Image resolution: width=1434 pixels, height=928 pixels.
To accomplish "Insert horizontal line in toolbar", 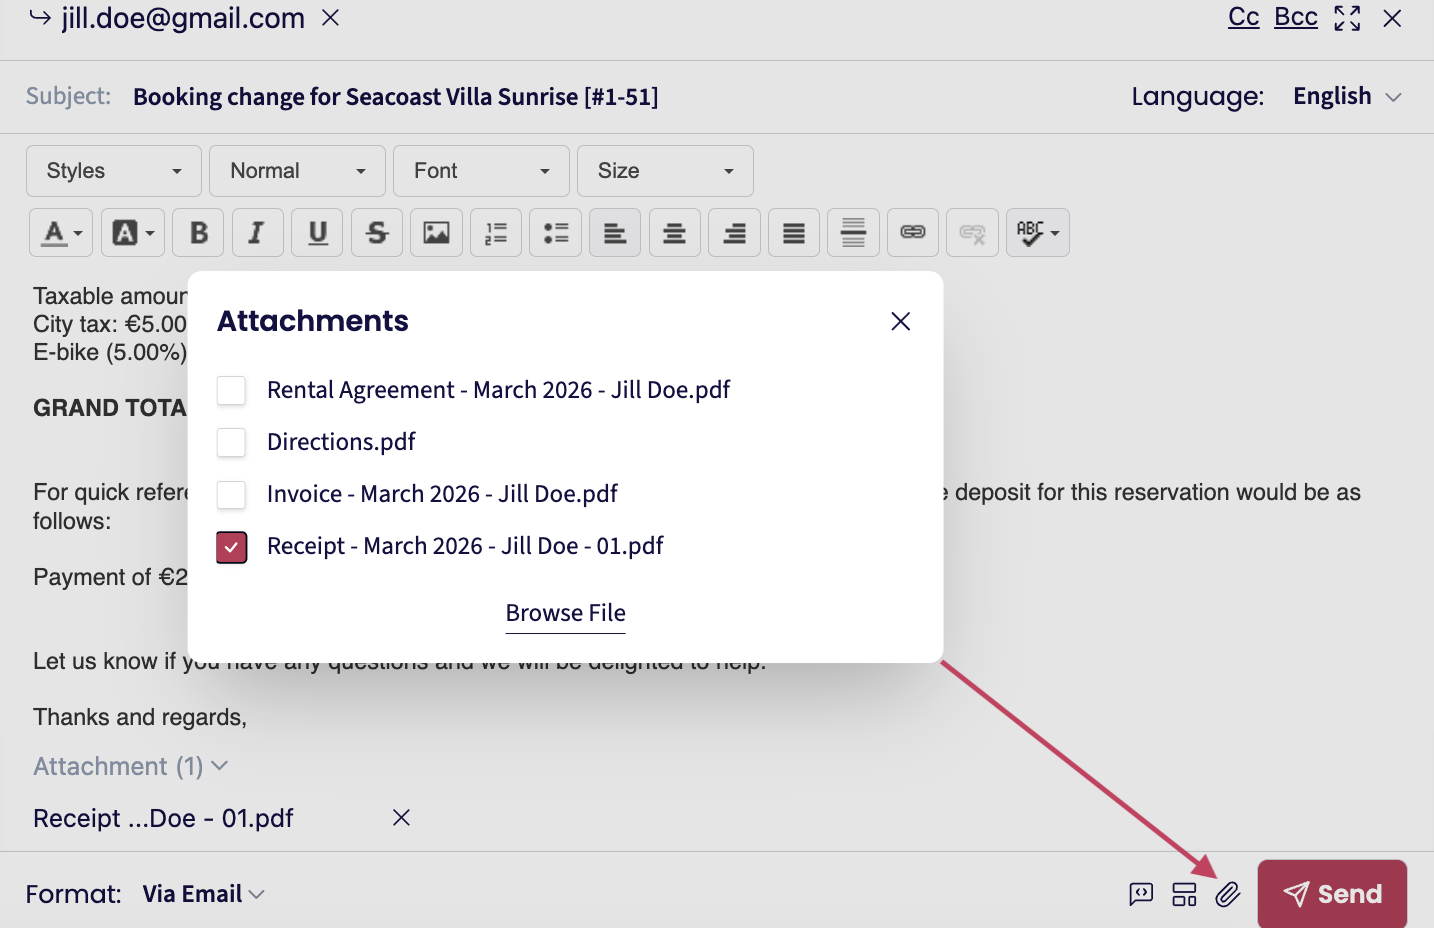I will click(853, 233).
